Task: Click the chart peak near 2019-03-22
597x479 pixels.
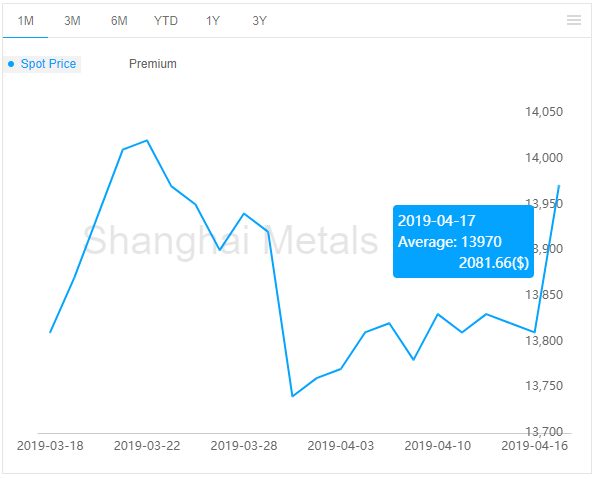Action: point(147,141)
